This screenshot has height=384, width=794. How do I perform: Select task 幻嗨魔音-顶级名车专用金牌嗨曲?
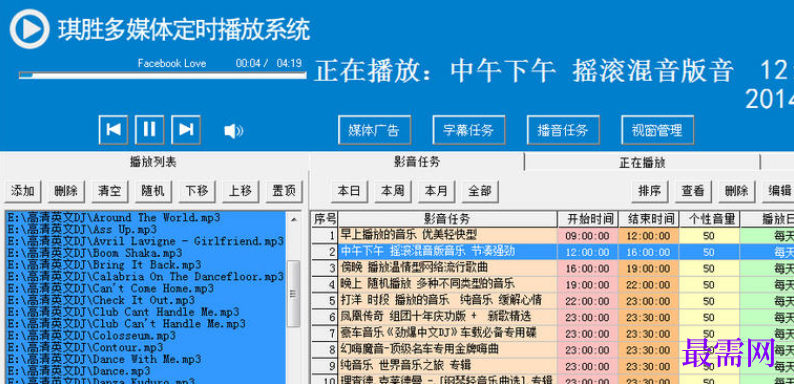coord(448,350)
